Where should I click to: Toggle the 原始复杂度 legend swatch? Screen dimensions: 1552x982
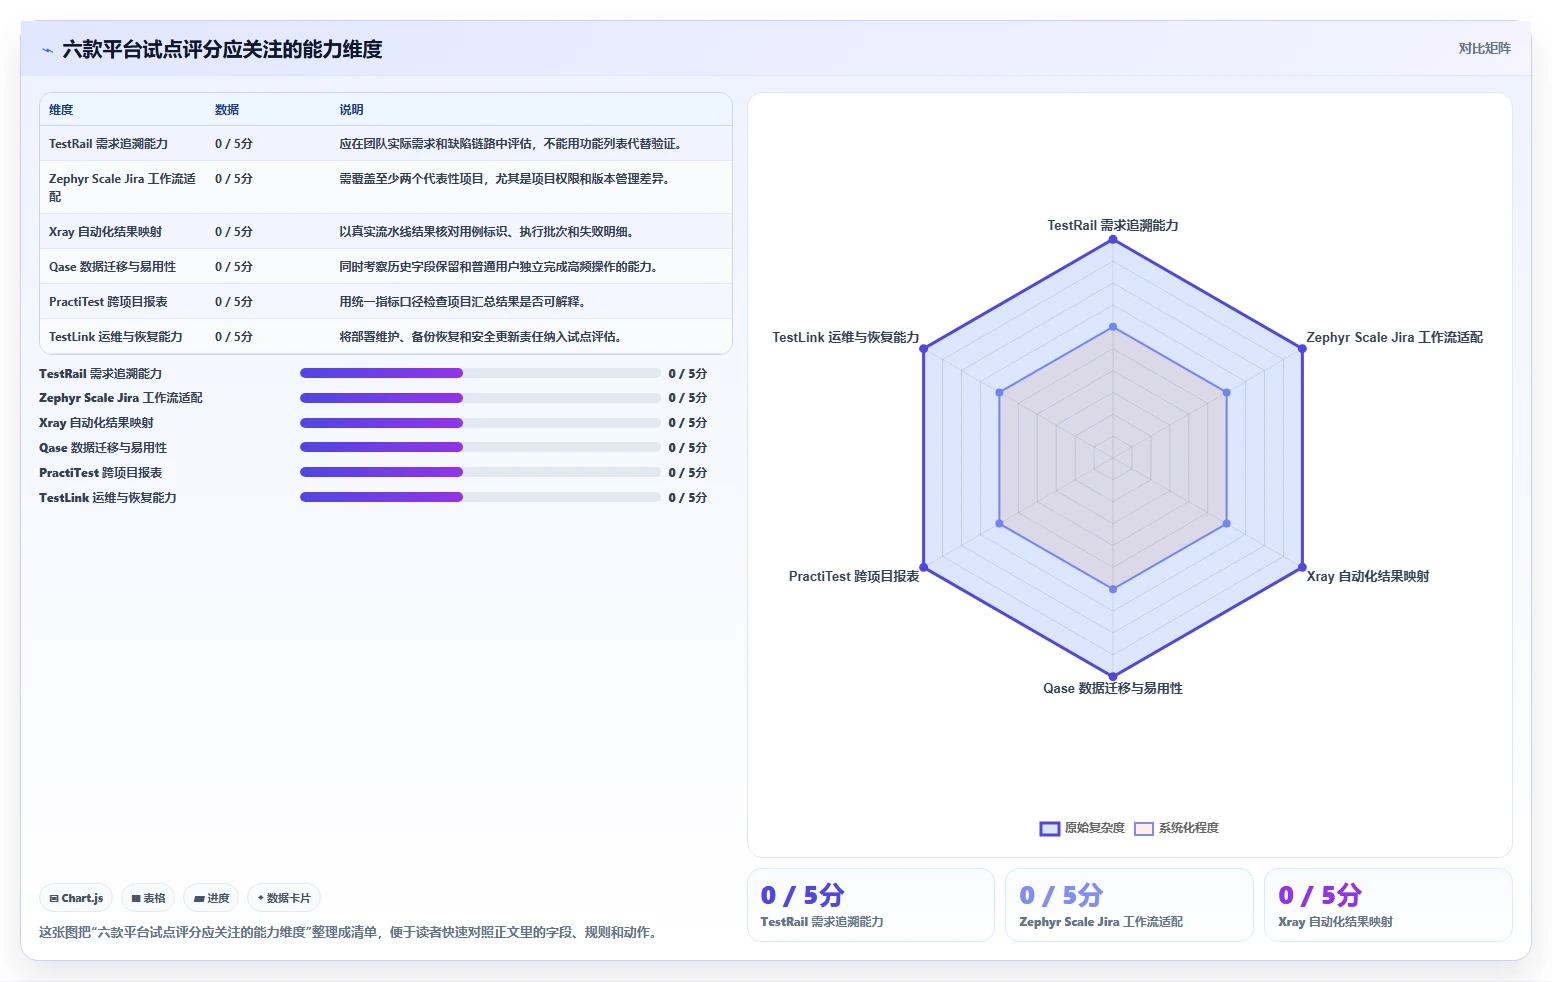pyautogui.click(x=1049, y=828)
